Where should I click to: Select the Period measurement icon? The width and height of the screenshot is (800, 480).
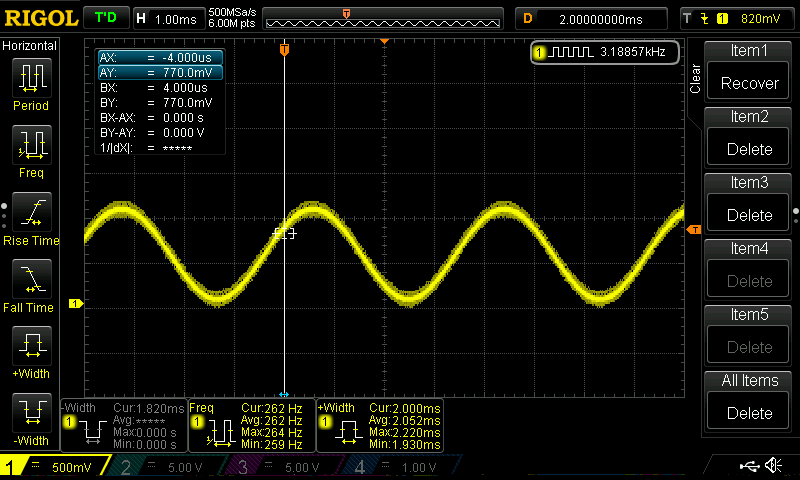coord(30,82)
